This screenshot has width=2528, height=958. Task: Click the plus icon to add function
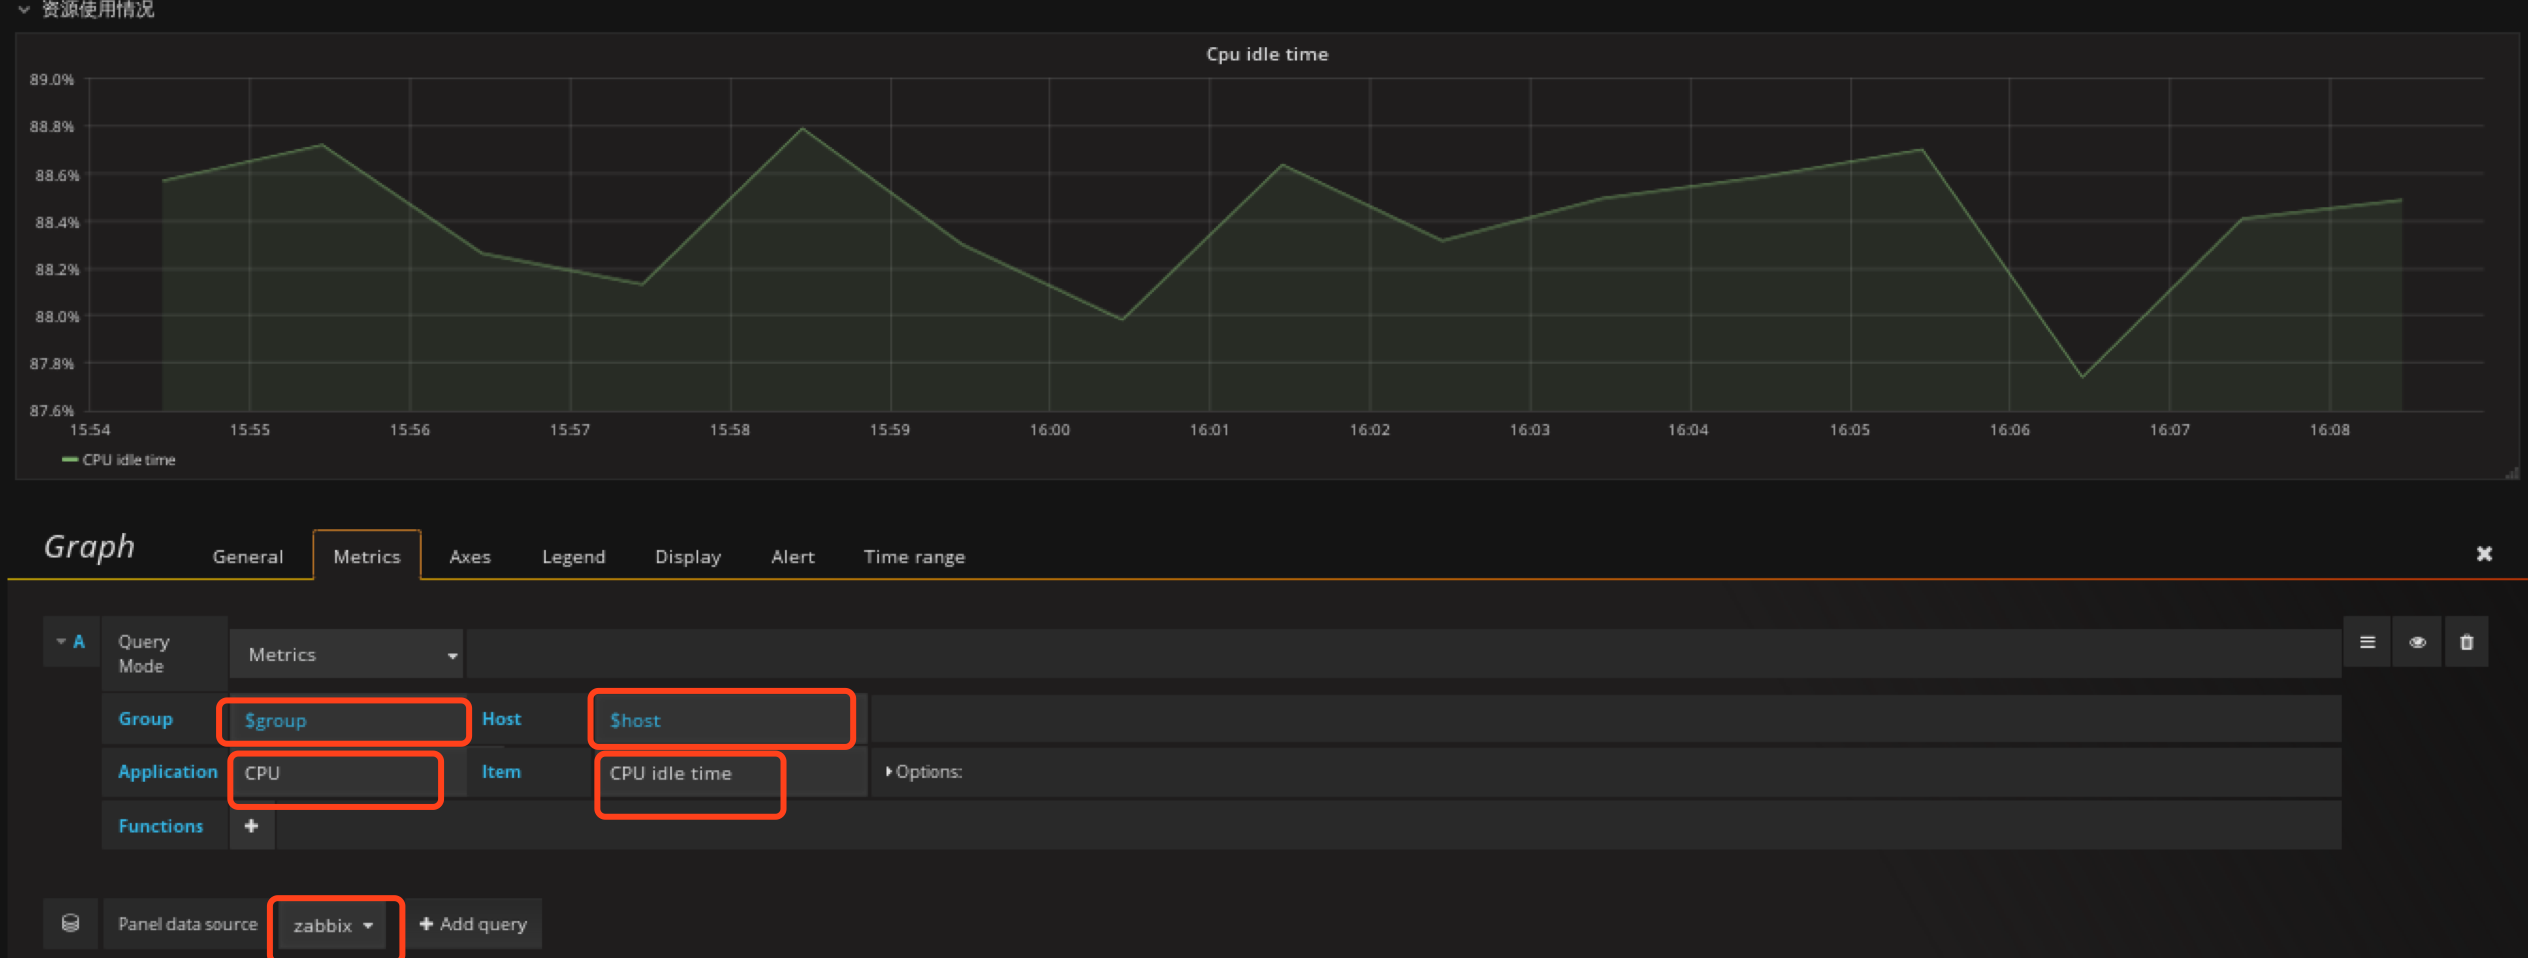(x=251, y=826)
